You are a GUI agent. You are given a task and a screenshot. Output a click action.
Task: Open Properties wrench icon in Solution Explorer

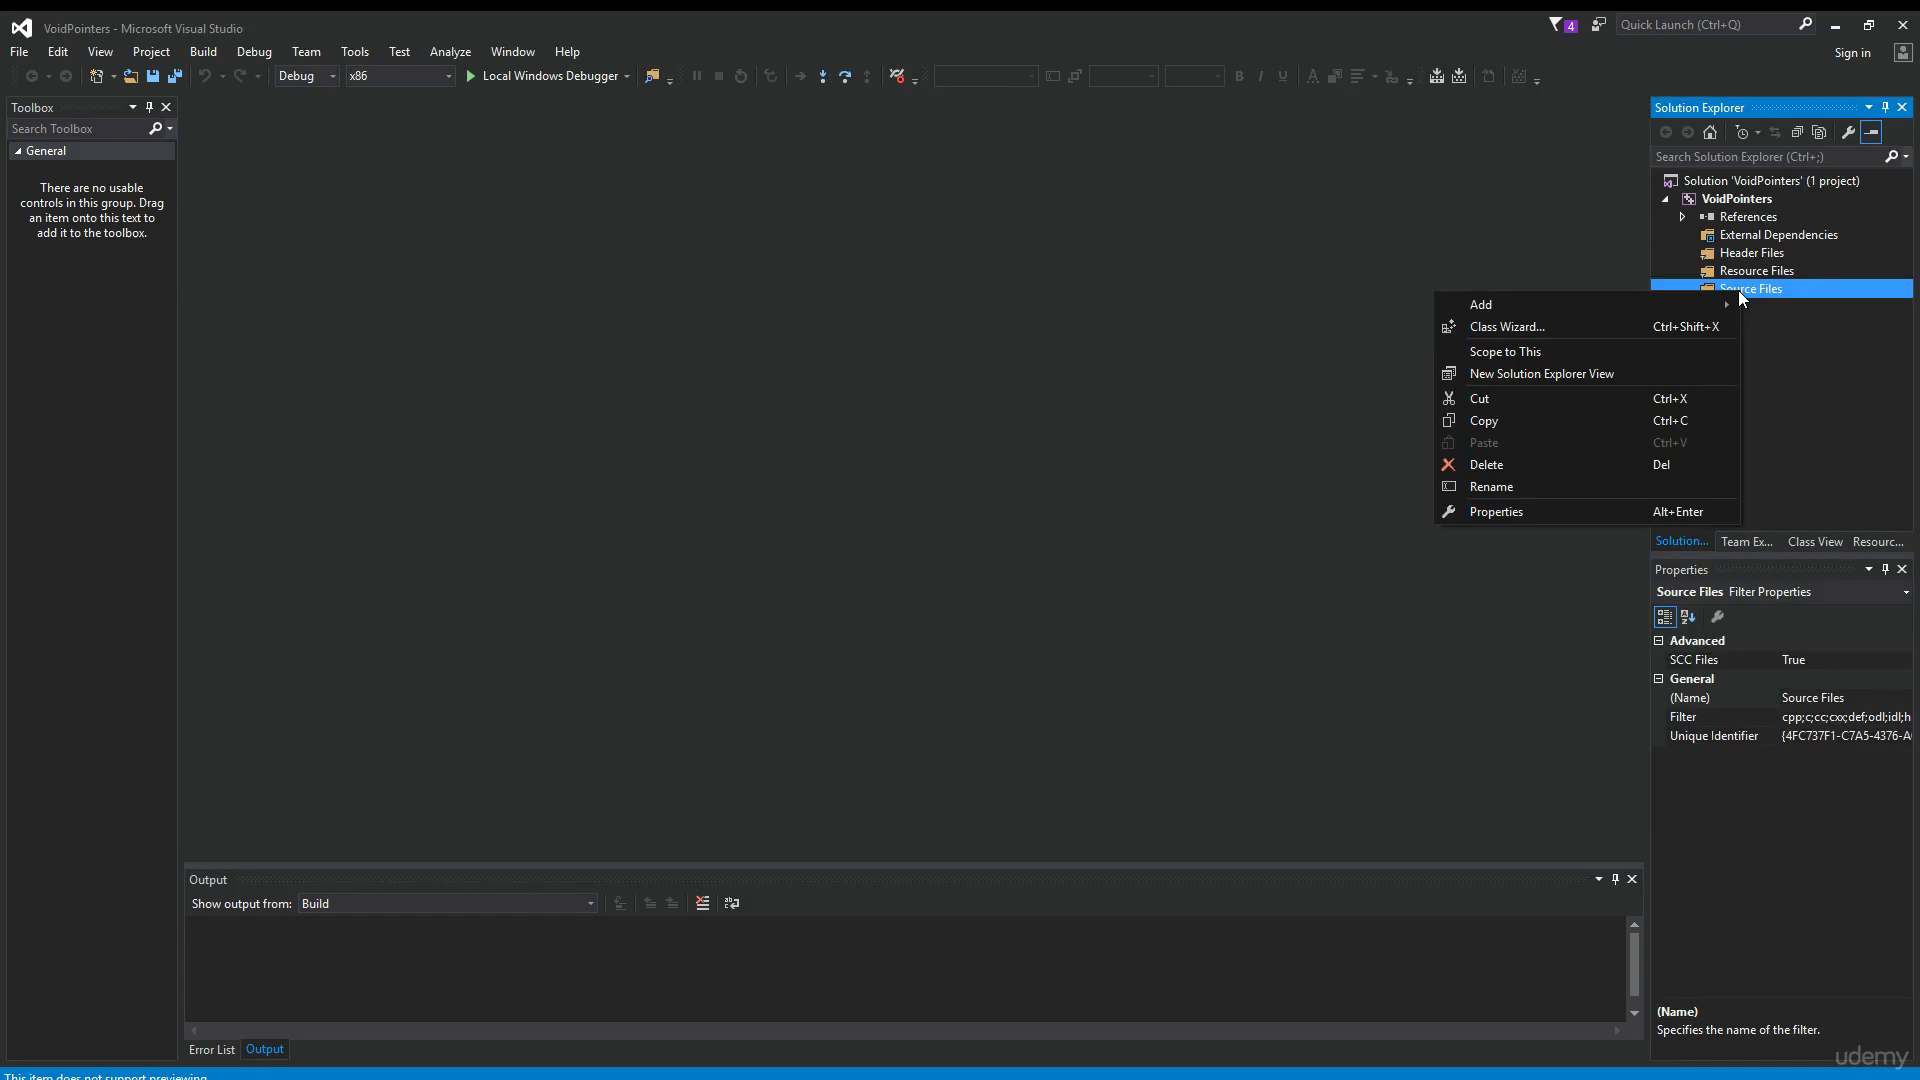[1848, 132]
